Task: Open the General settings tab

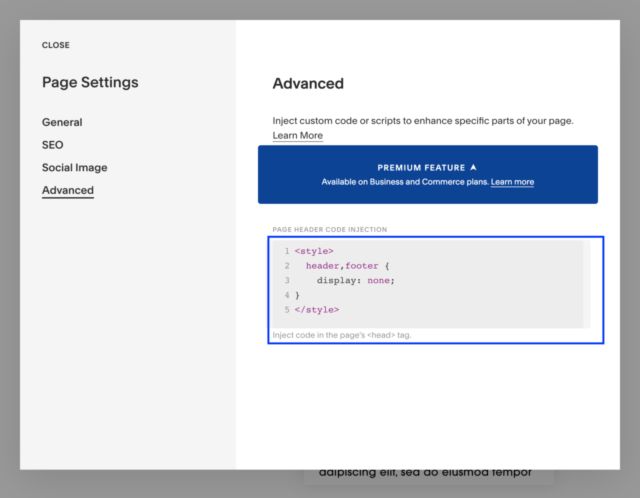Action: (x=62, y=122)
